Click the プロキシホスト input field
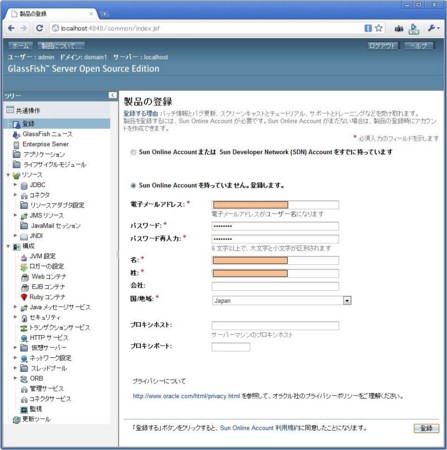 click(275, 326)
